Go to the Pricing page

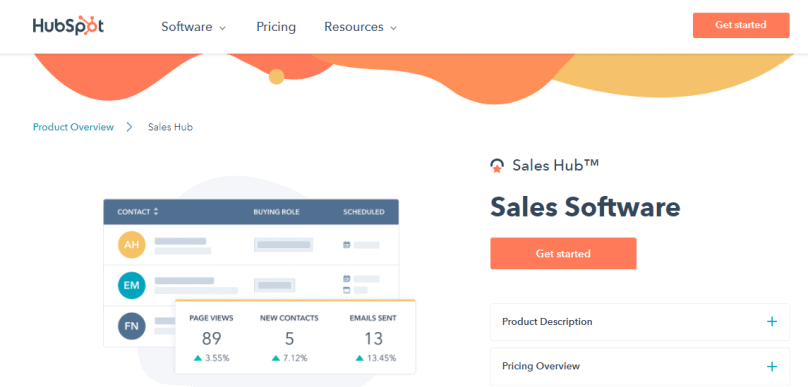click(x=276, y=27)
